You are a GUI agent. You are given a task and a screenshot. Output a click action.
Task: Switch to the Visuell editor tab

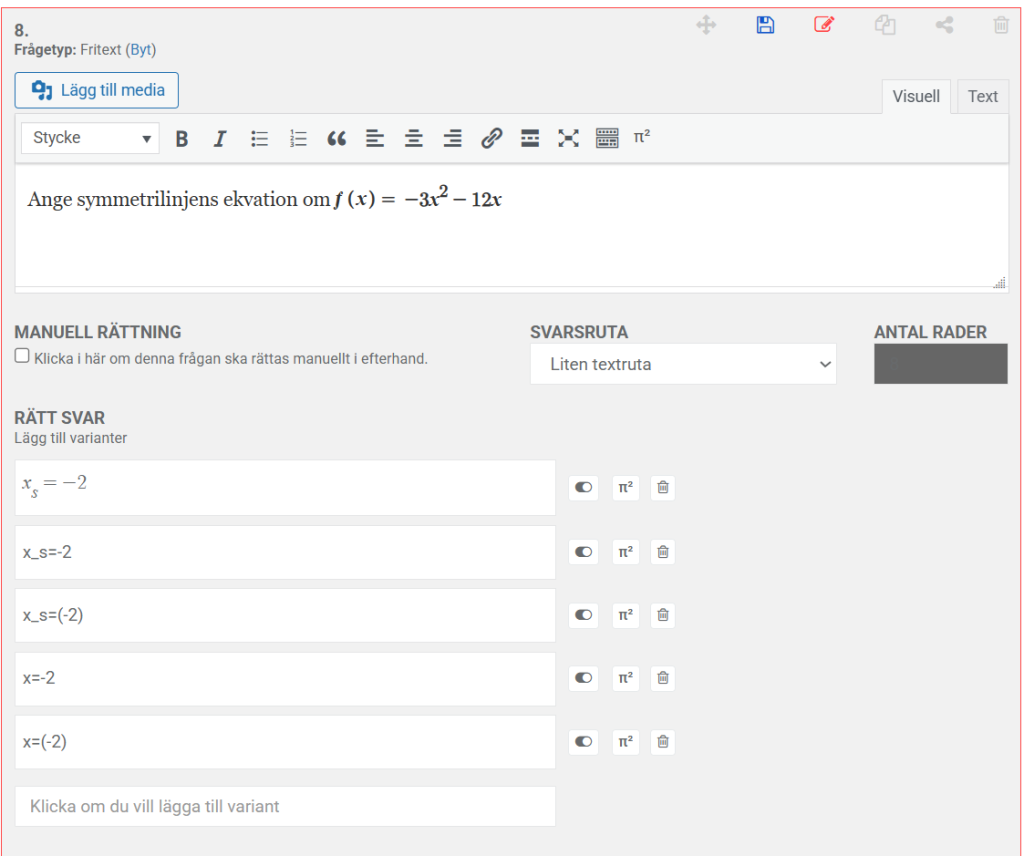click(x=916, y=96)
